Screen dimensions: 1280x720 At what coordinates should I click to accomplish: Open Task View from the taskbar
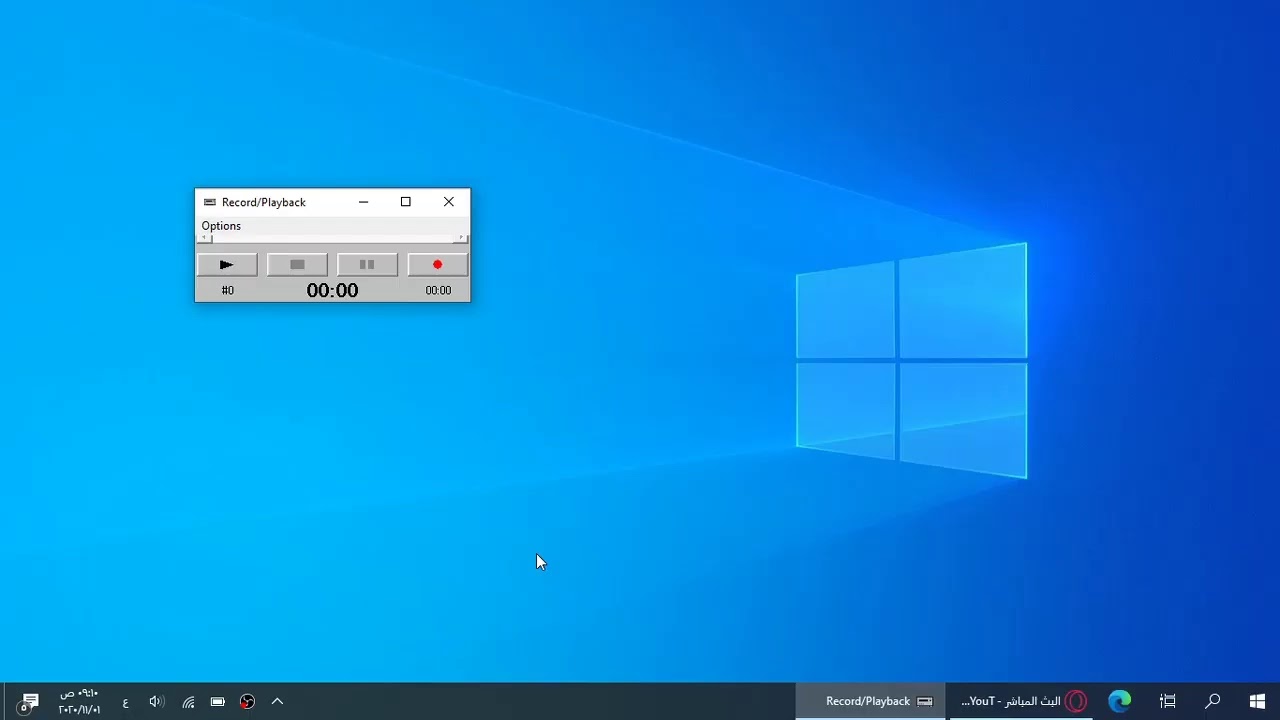pyautogui.click(x=1167, y=701)
